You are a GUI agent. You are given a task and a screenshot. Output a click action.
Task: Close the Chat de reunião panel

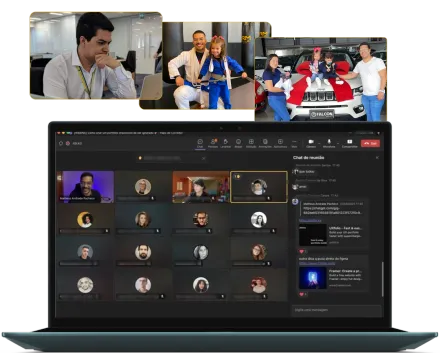pyautogui.click(x=377, y=157)
